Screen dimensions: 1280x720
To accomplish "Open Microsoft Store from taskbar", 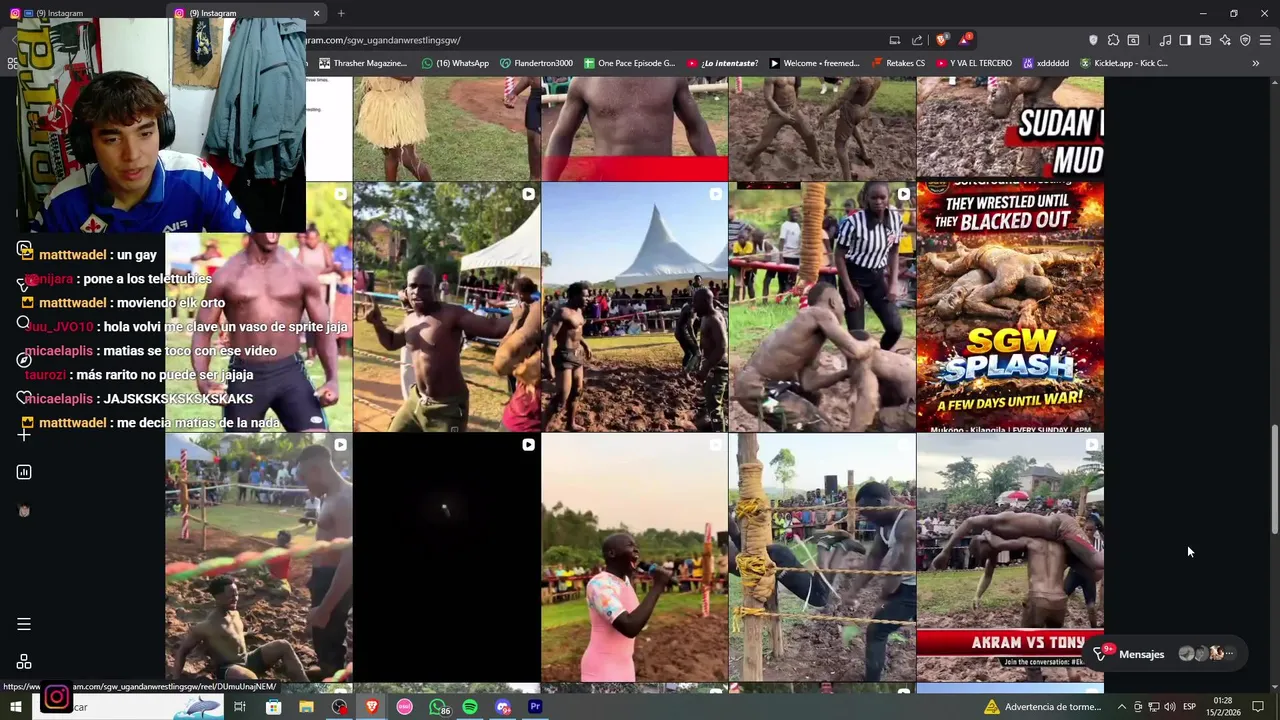I will point(274,707).
